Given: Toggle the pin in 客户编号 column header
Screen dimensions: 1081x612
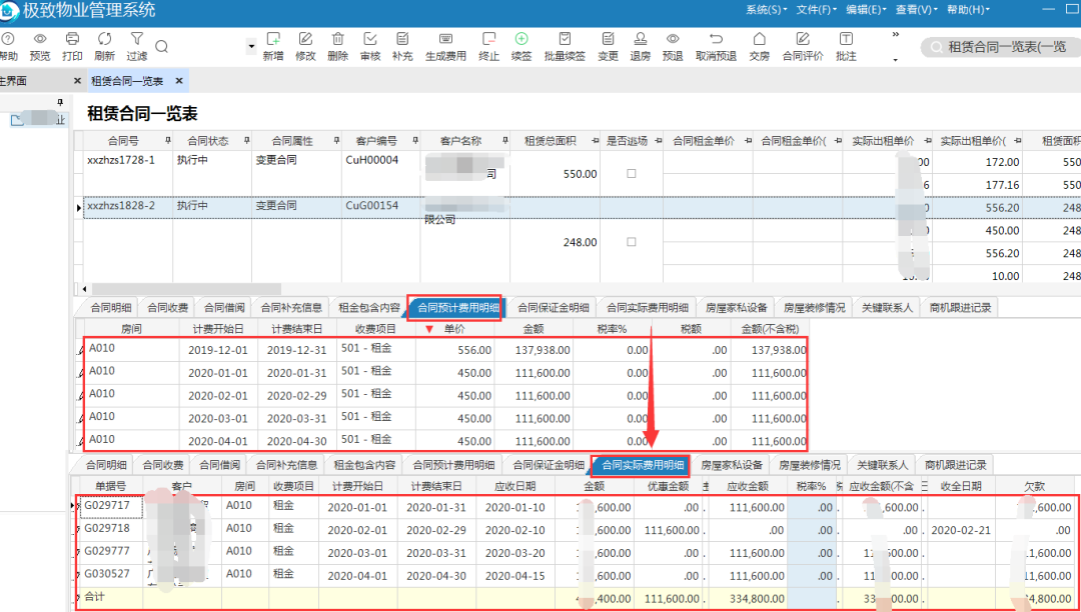Looking at the screenshot, I should click(x=415, y=141).
